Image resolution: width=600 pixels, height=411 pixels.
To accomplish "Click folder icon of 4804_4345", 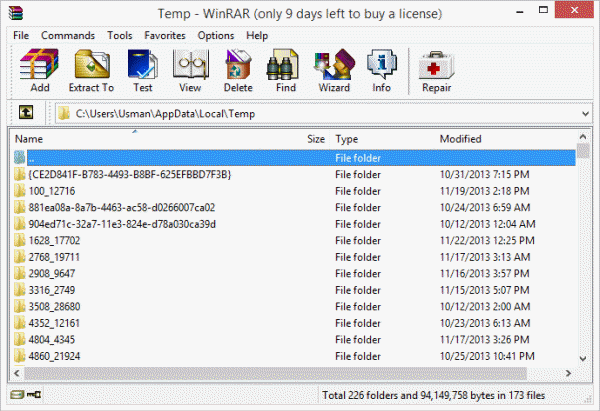I will (x=20, y=339).
